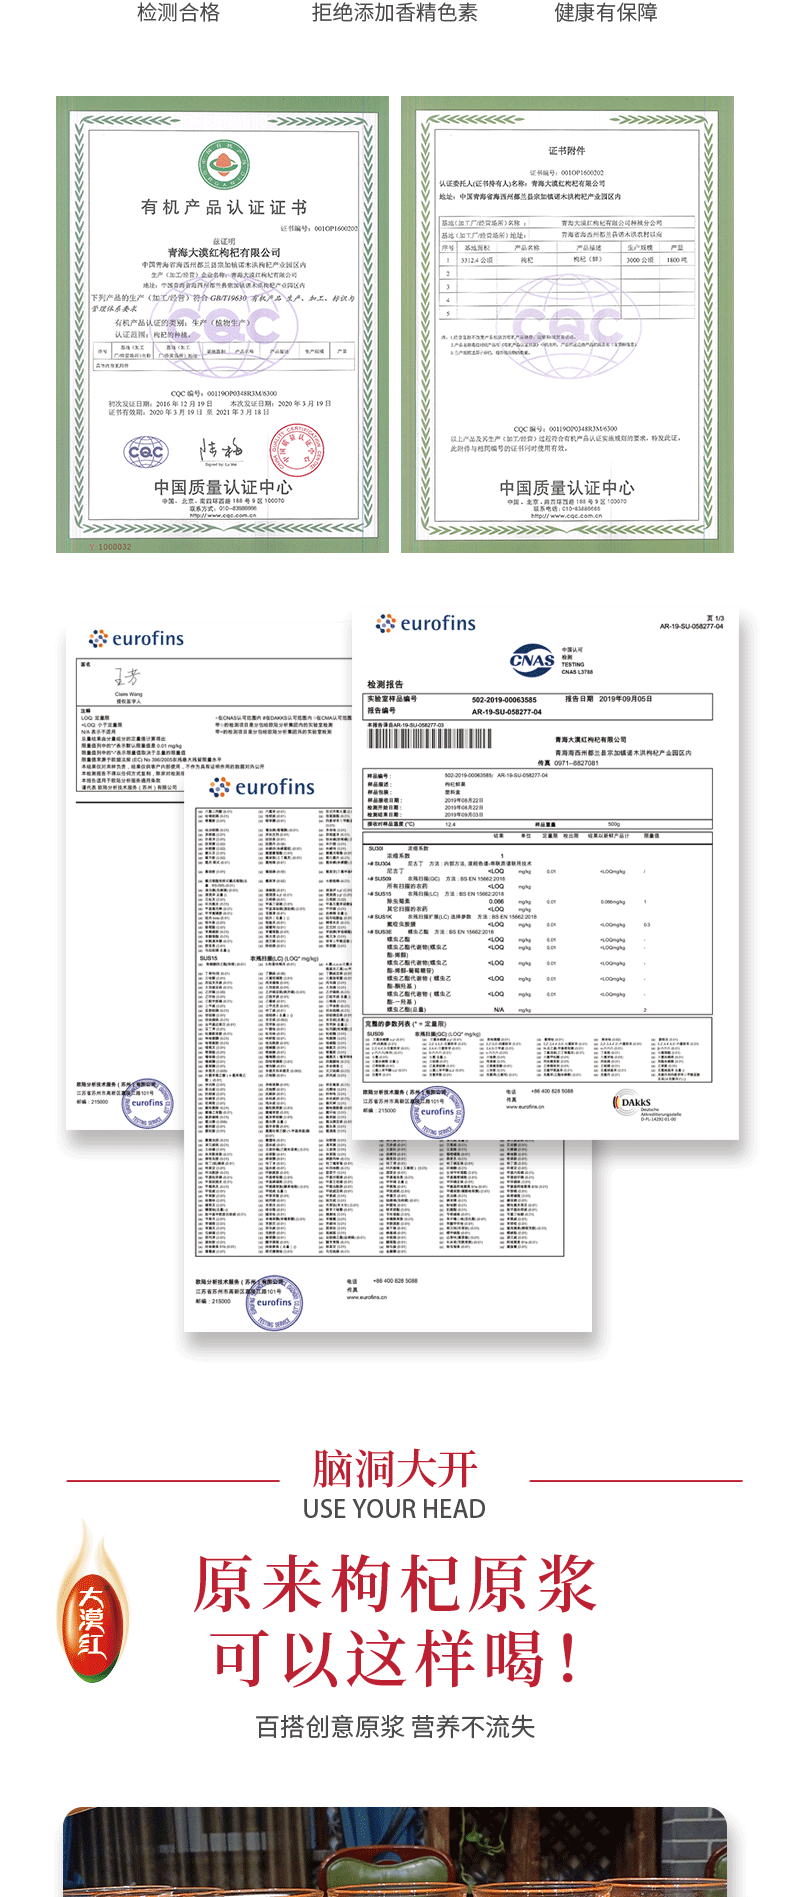
Task: Click report number AR-19-SU-058277-04 at page top
Action: point(691,626)
